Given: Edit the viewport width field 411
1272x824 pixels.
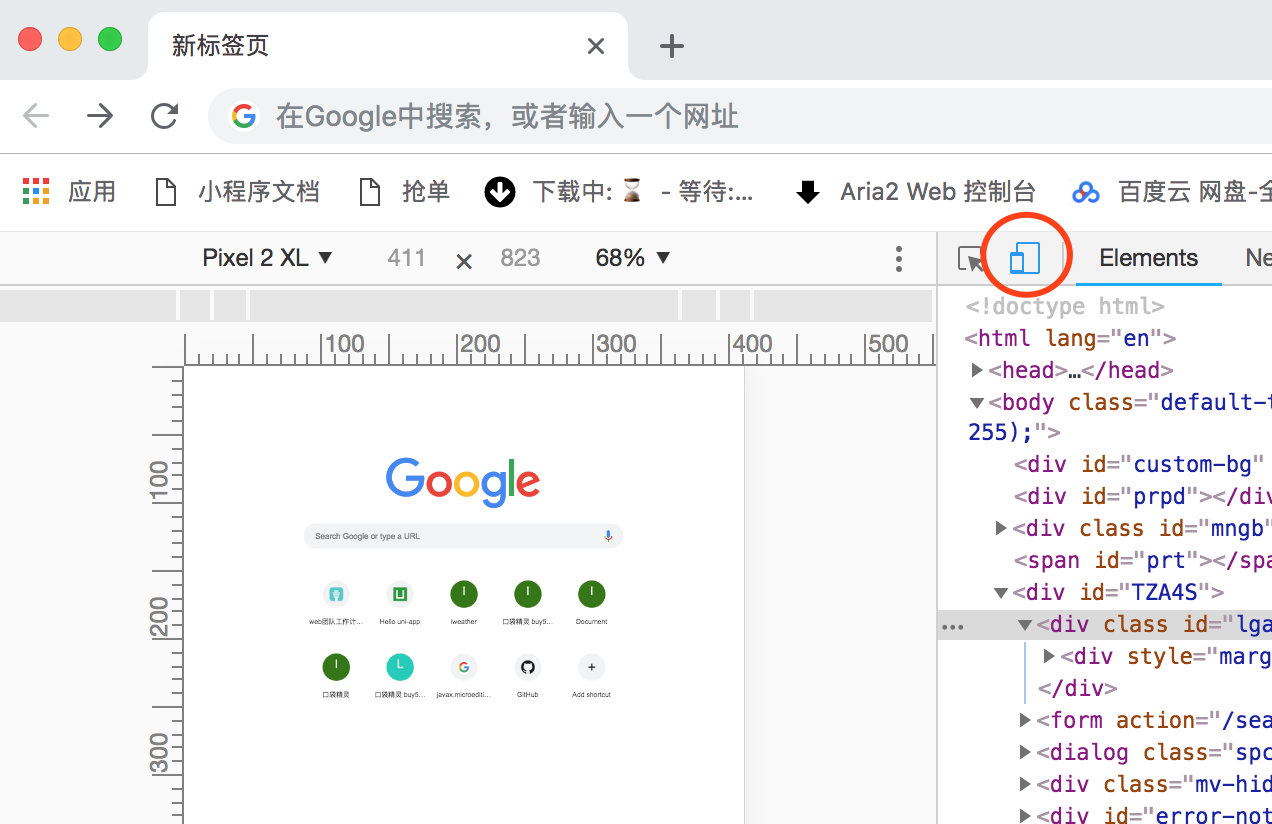Looking at the screenshot, I should [x=407, y=258].
